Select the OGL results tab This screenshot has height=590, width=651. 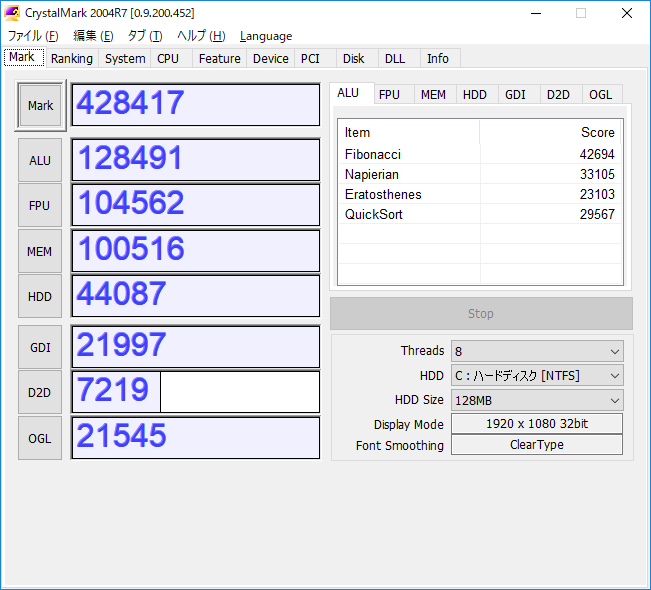coord(602,95)
